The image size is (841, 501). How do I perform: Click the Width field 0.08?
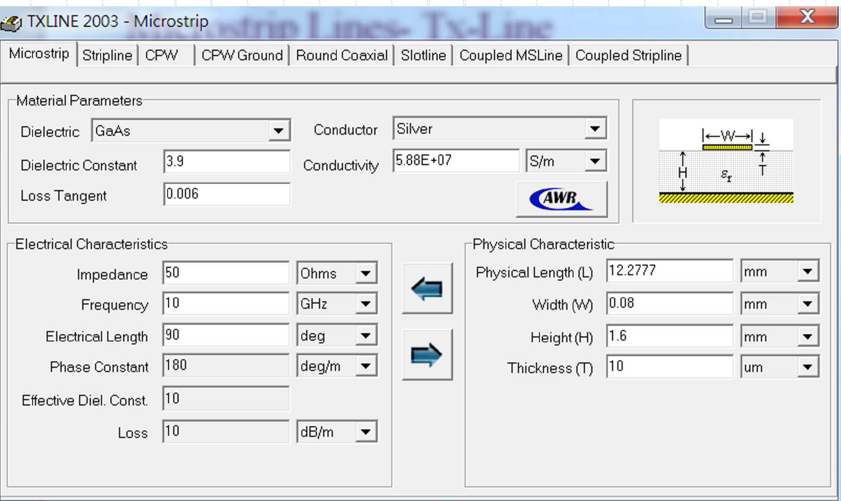[x=670, y=304]
